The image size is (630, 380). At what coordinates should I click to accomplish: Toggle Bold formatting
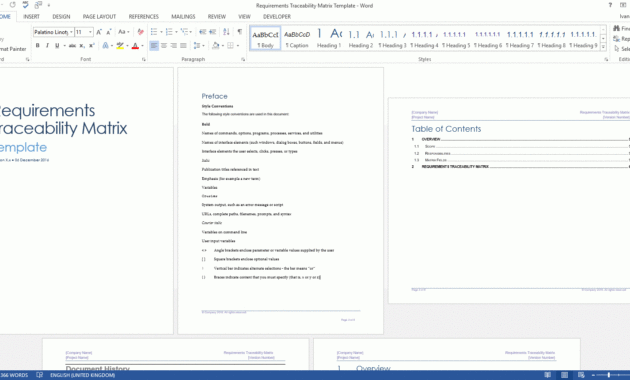click(x=37, y=45)
